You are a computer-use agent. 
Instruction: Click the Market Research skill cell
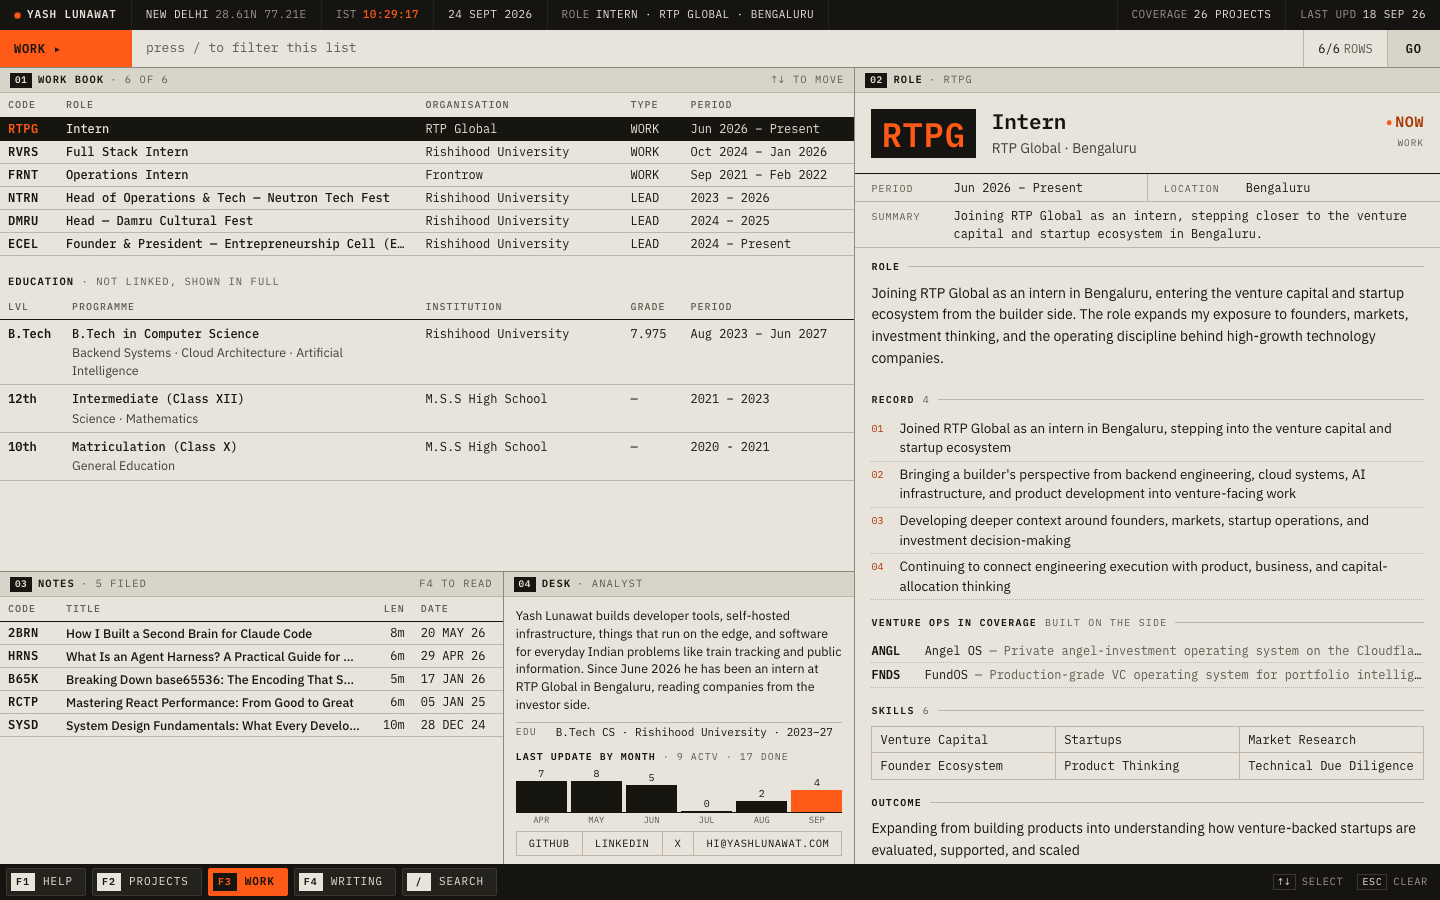click(x=1331, y=740)
